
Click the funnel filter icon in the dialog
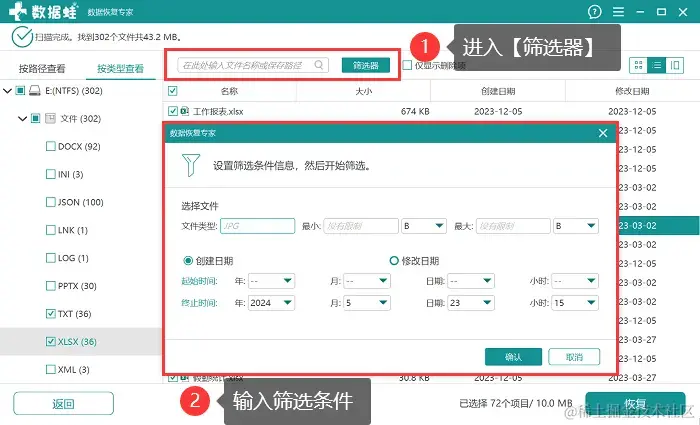[191, 165]
